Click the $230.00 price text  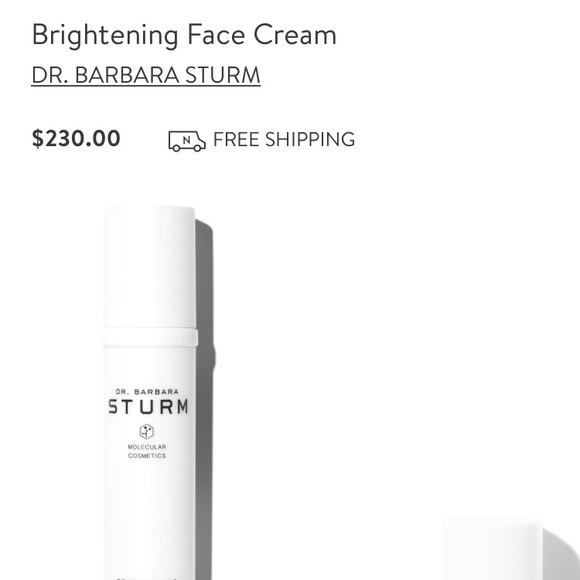(x=76, y=138)
